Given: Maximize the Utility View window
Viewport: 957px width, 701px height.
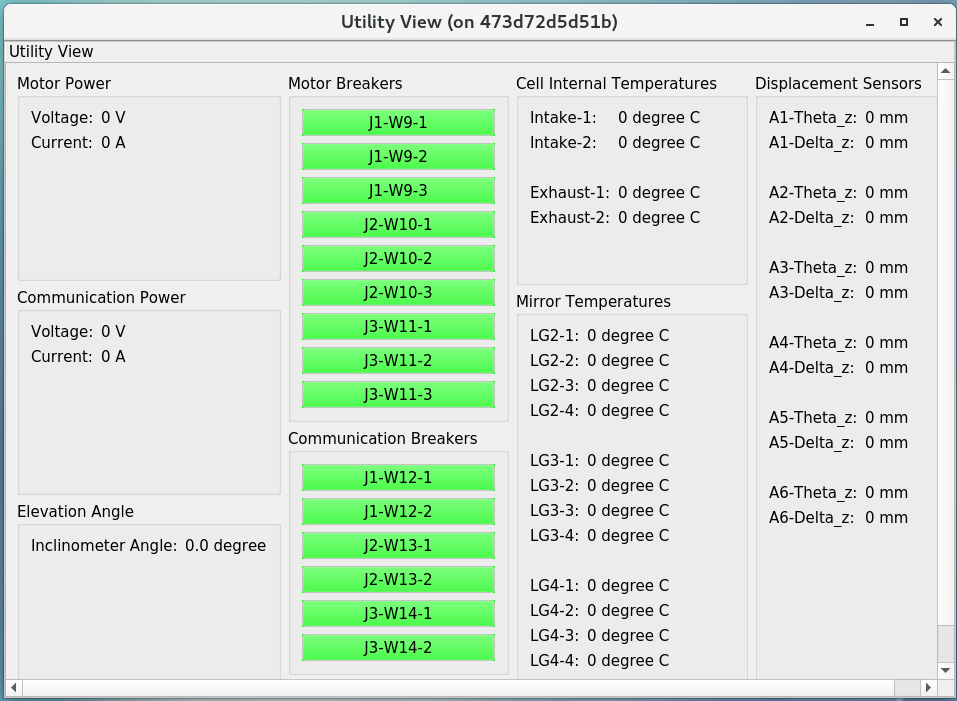Looking at the screenshot, I should pos(903,22).
